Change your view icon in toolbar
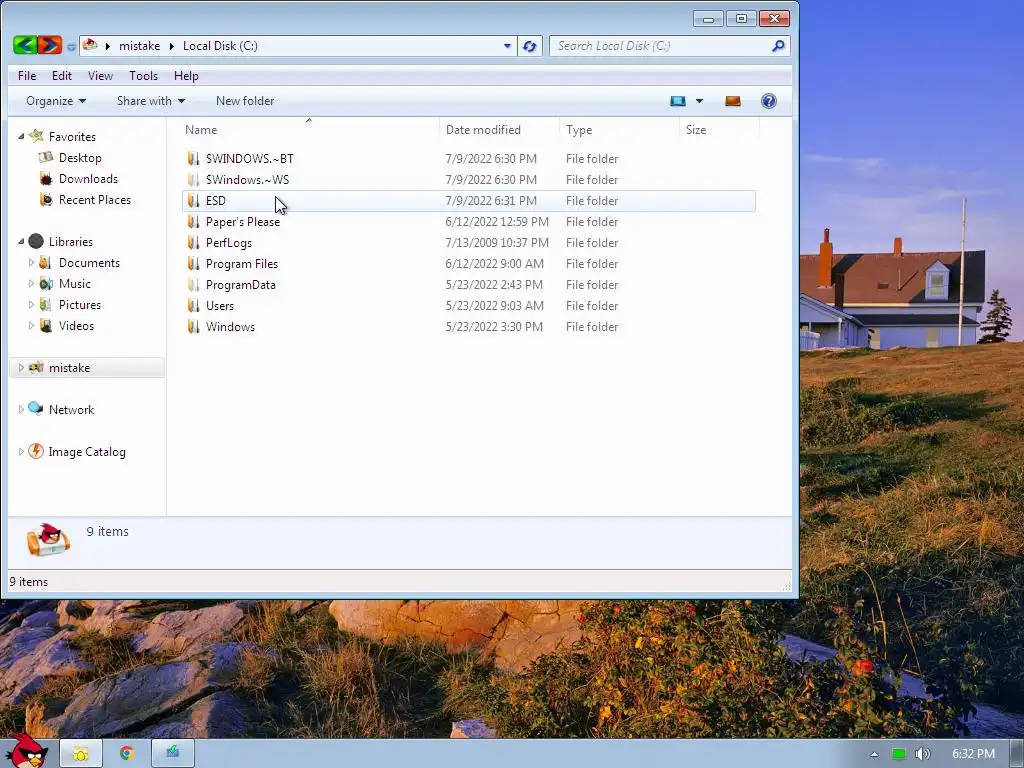Screen dimensions: 1024x768 pos(678,101)
